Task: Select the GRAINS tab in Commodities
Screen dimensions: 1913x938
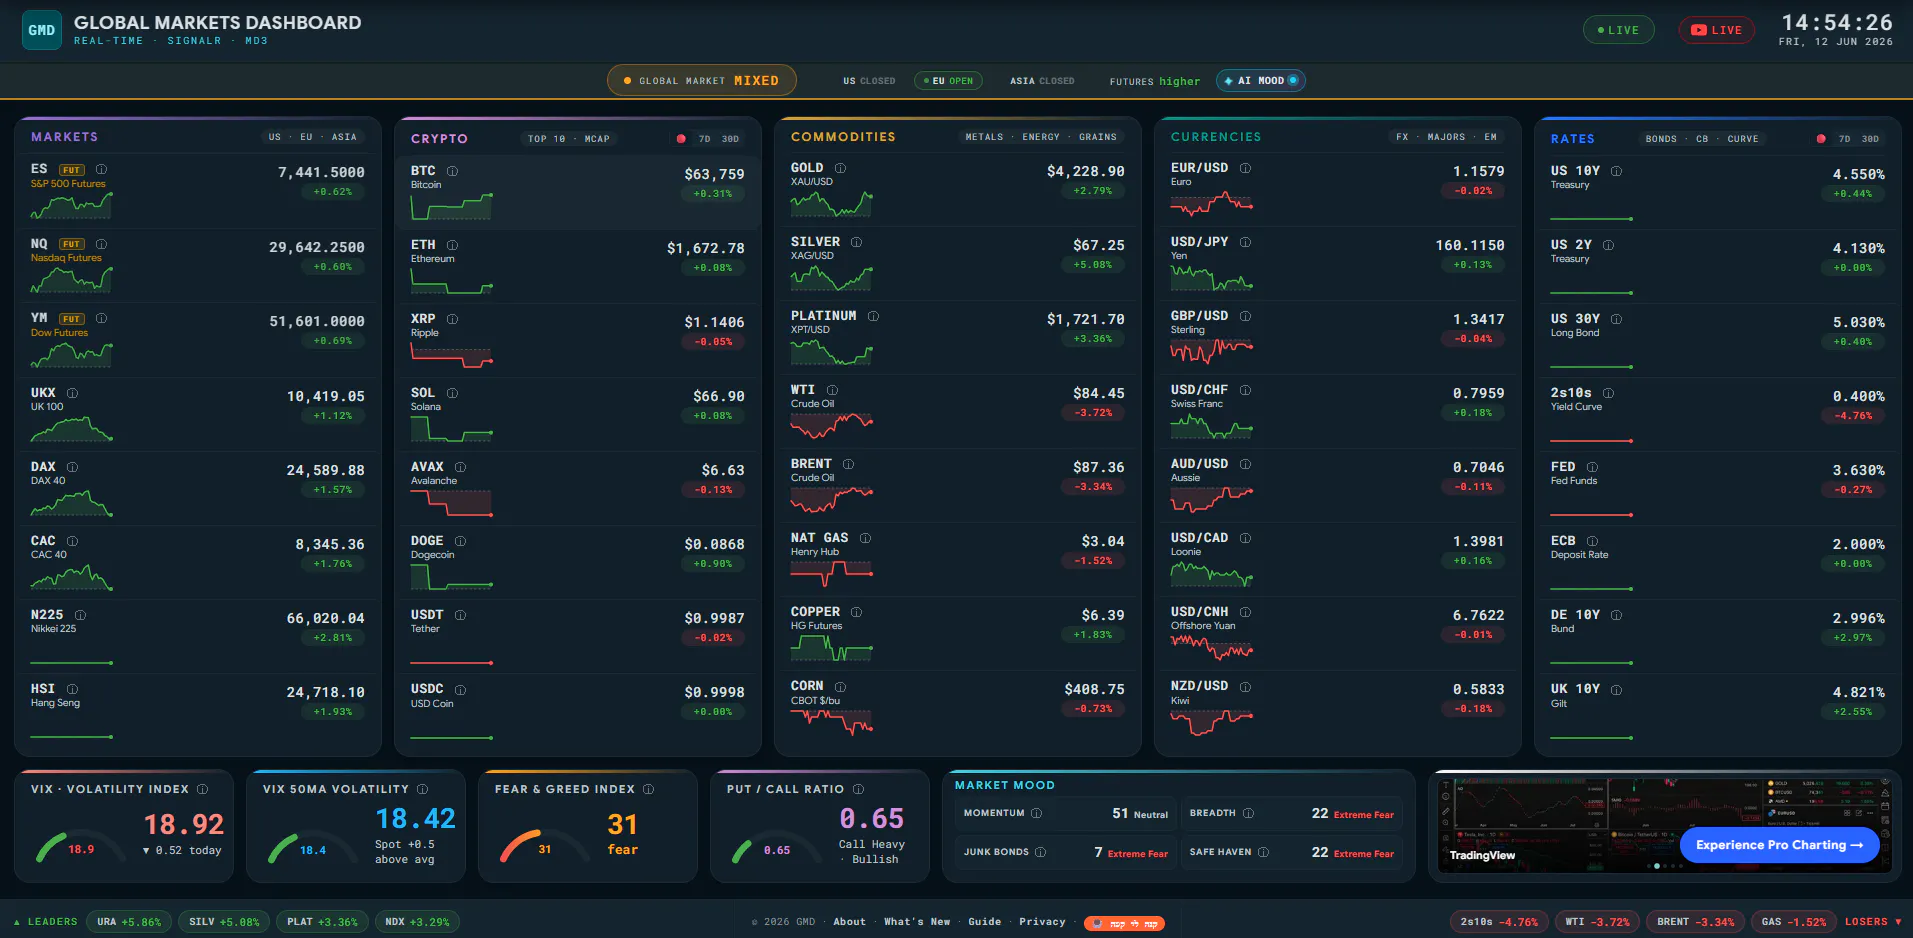Action: [x=1098, y=137]
